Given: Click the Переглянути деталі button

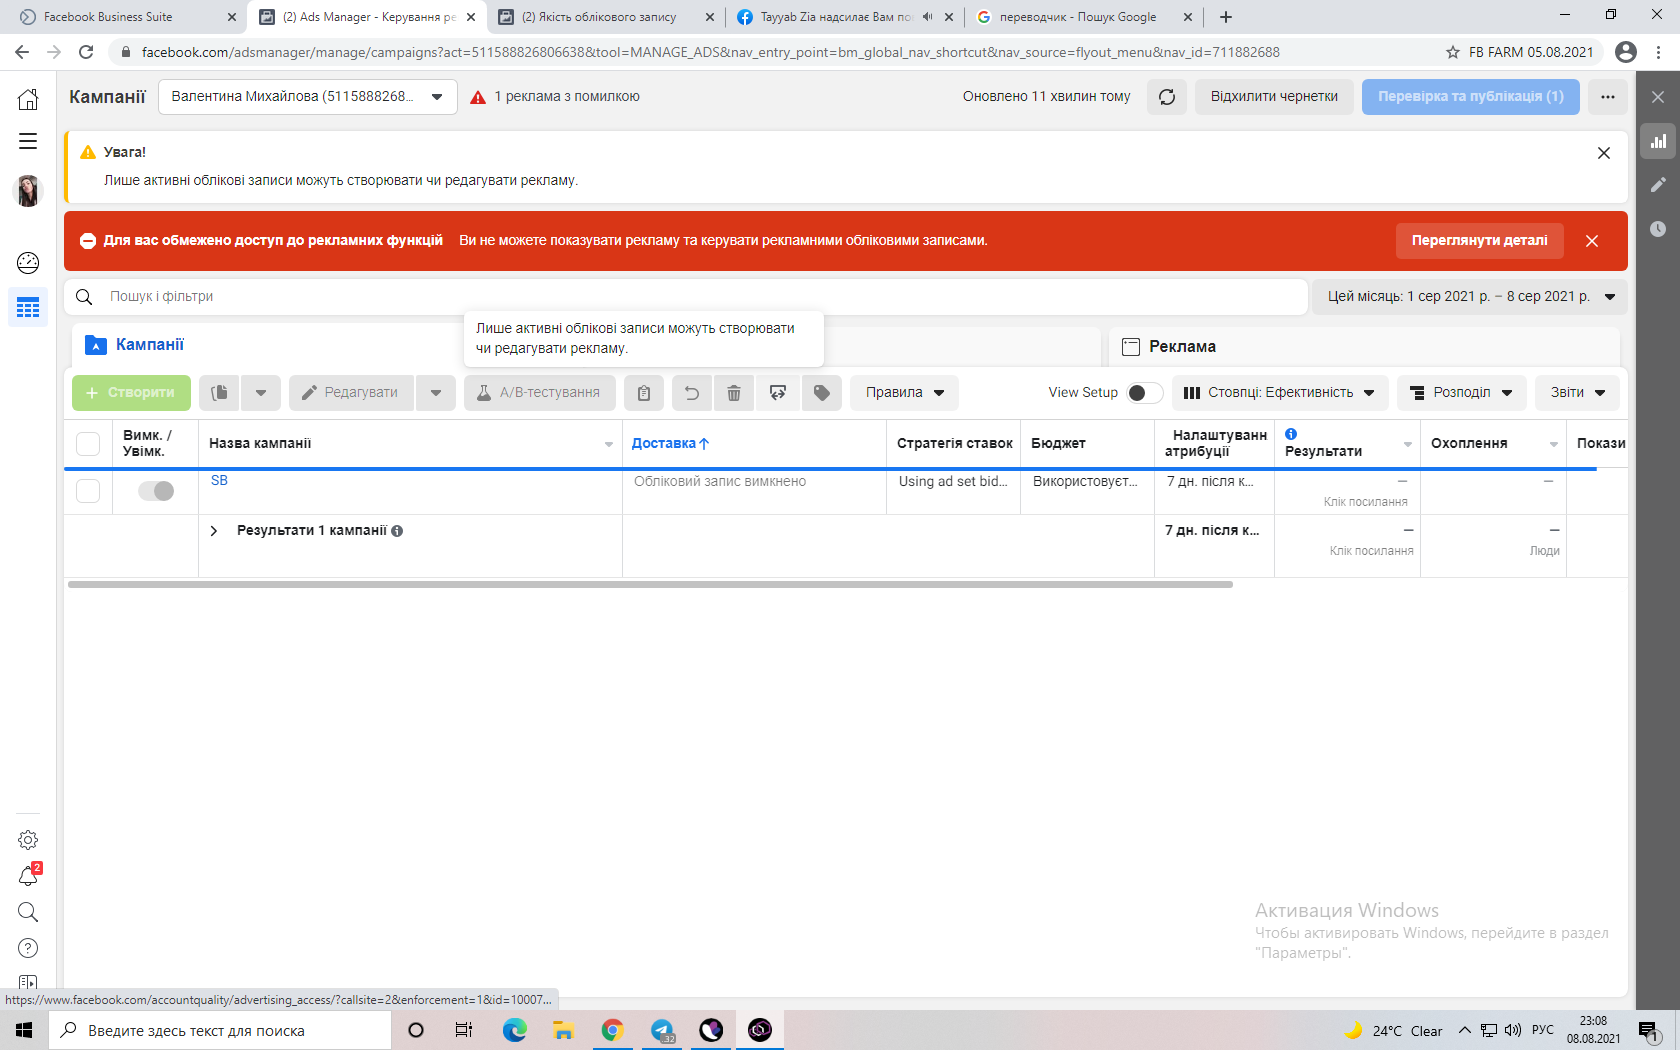Looking at the screenshot, I should pos(1479,241).
